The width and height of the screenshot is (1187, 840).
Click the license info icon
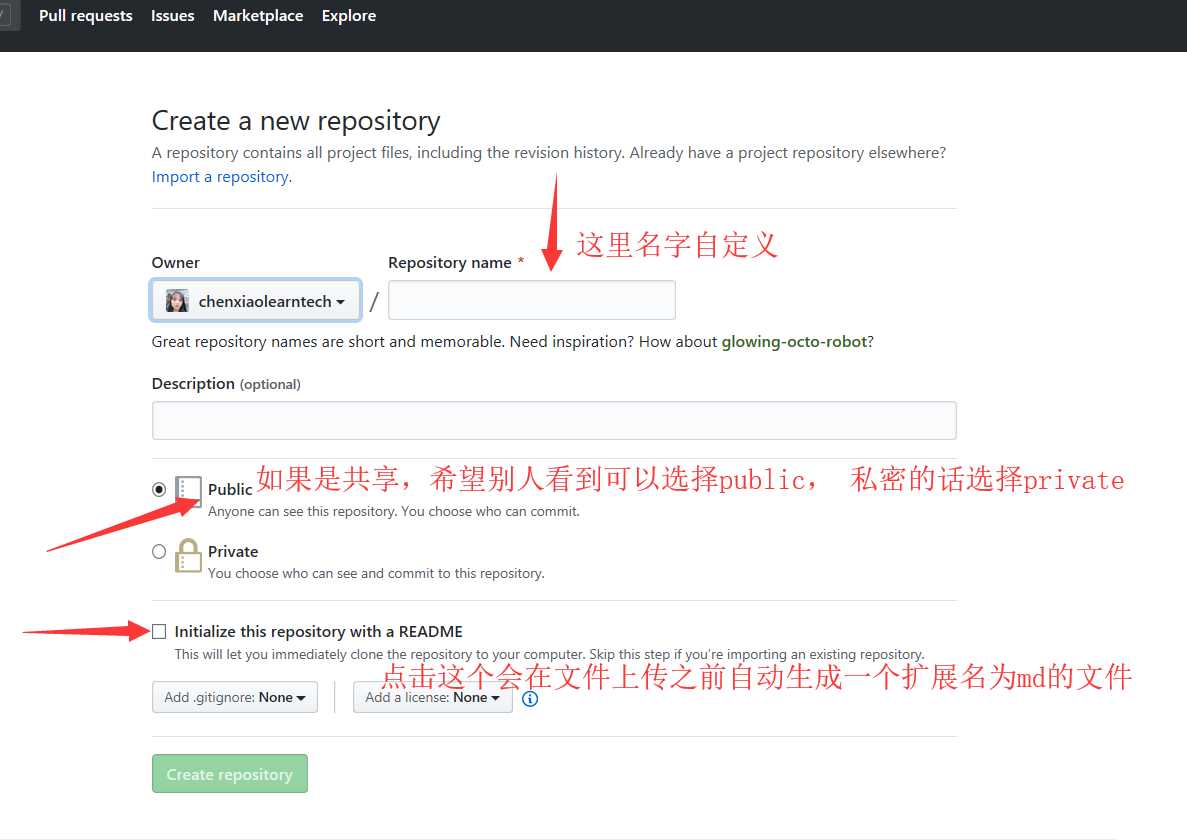click(531, 698)
